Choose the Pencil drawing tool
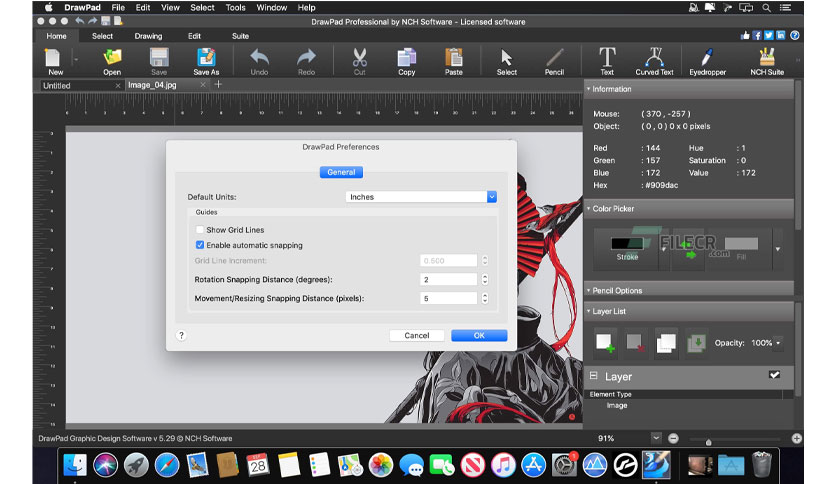 click(554, 61)
